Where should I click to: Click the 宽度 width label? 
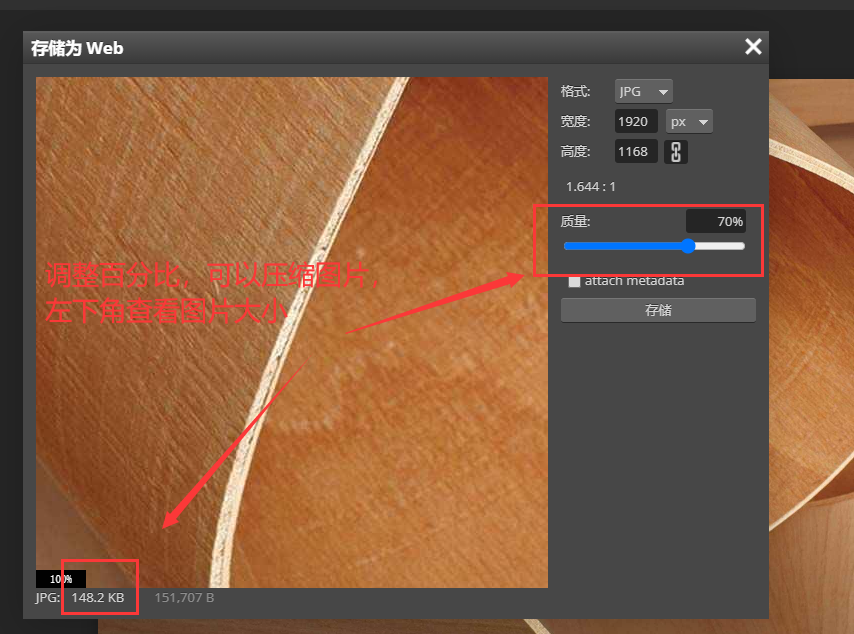pyautogui.click(x=575, y=122)
